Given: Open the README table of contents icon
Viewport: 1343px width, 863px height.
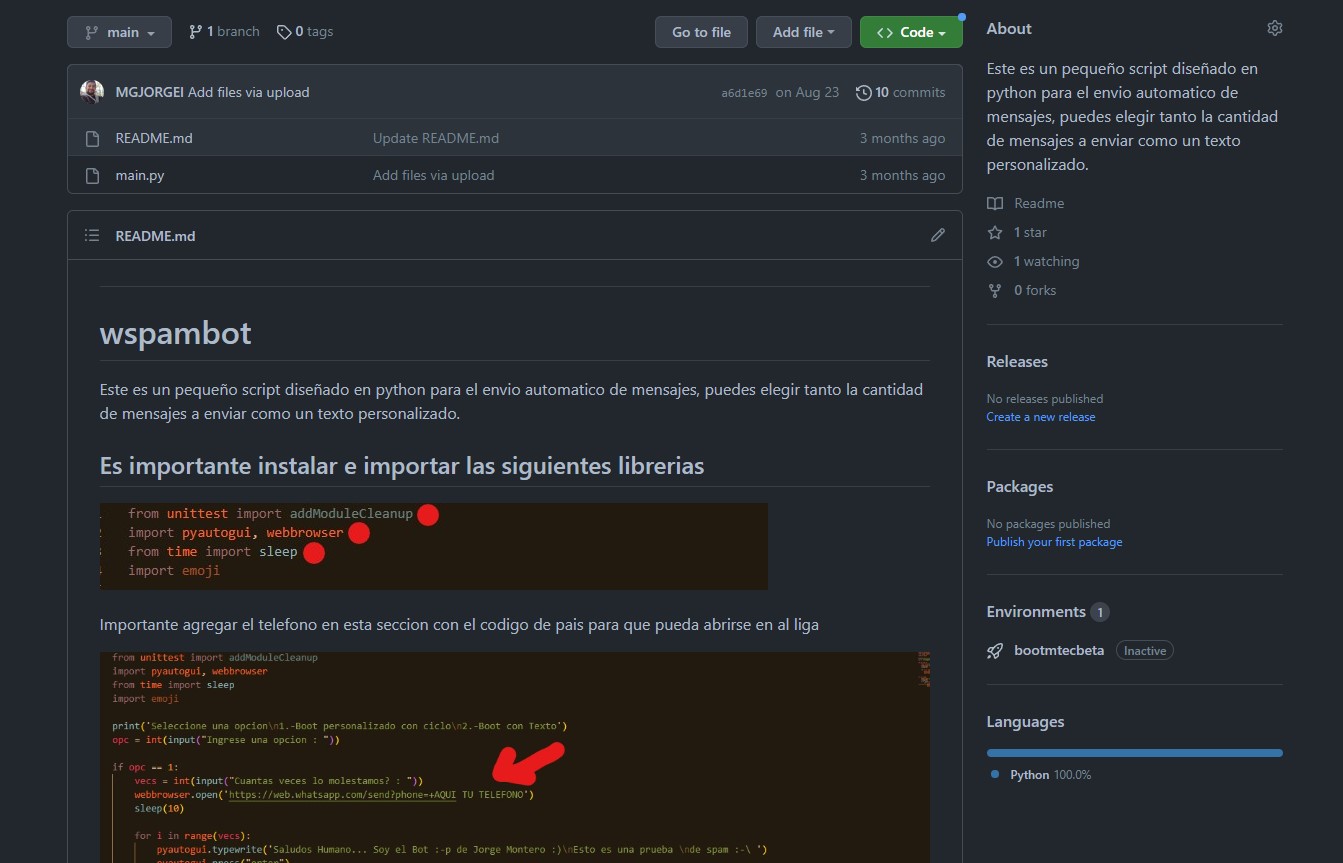Looking at the screenshot, I should tap(92, 236).
